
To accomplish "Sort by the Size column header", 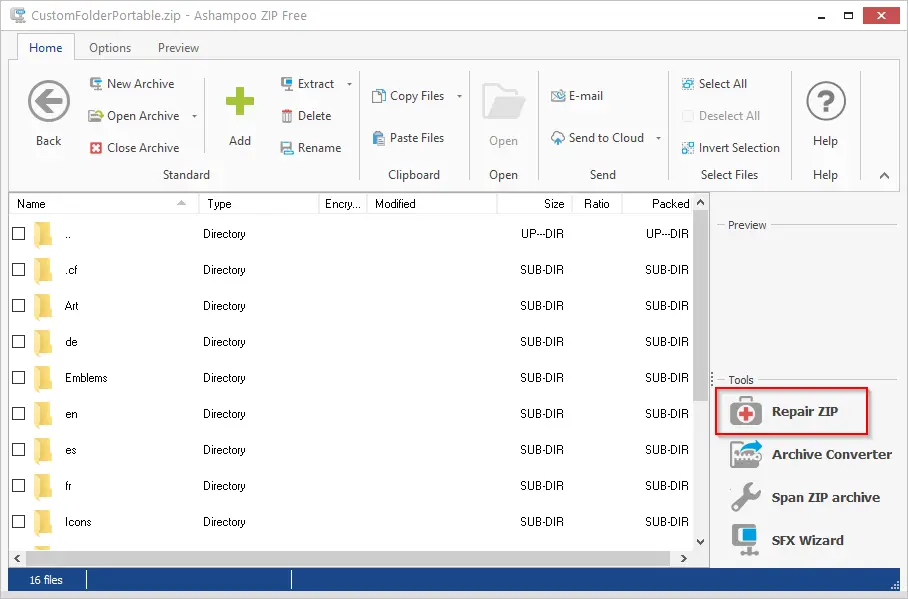I will coord(535,204).
